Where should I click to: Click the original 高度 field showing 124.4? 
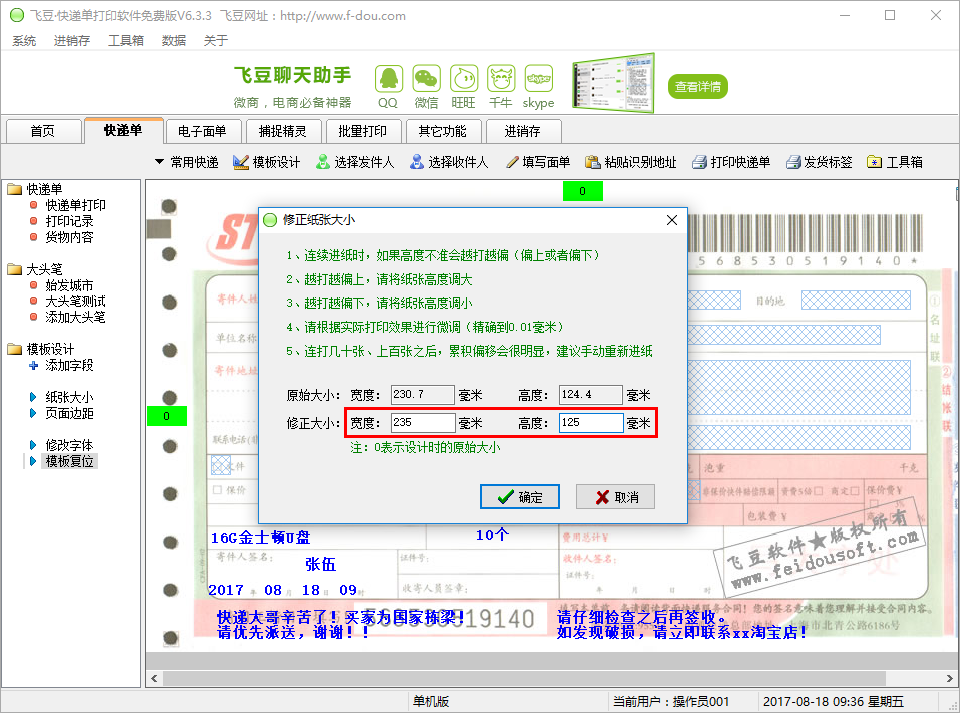tap(591, 395)
